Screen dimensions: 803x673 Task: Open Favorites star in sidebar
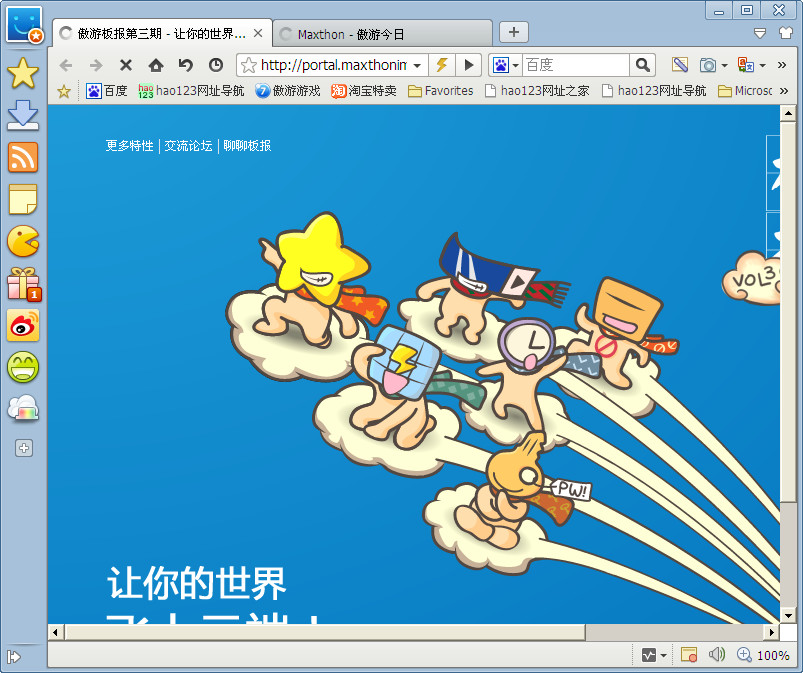click(x=23, y=73)
